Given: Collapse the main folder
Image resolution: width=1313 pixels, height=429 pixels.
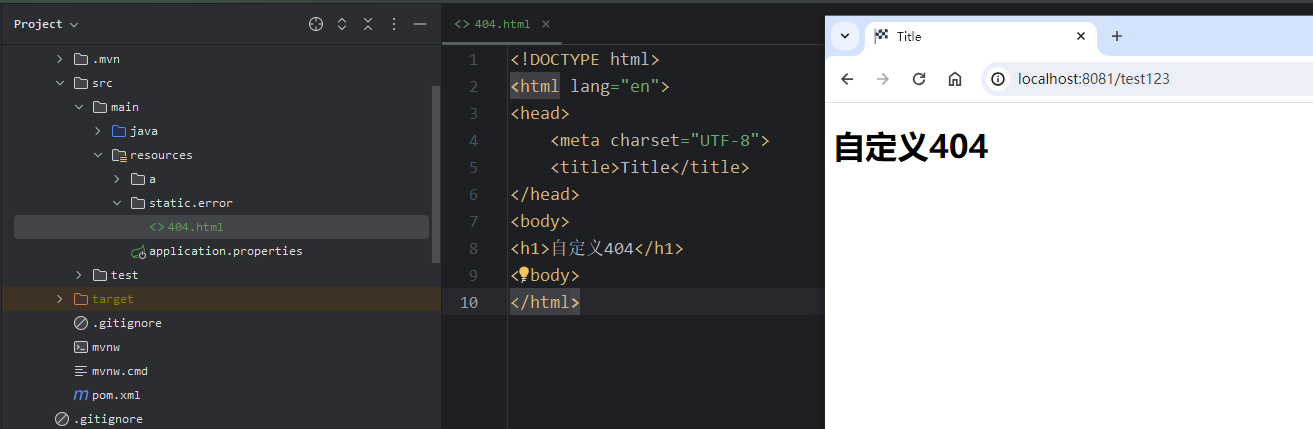Looking at the screenshot, I should (x=79, y=107).
